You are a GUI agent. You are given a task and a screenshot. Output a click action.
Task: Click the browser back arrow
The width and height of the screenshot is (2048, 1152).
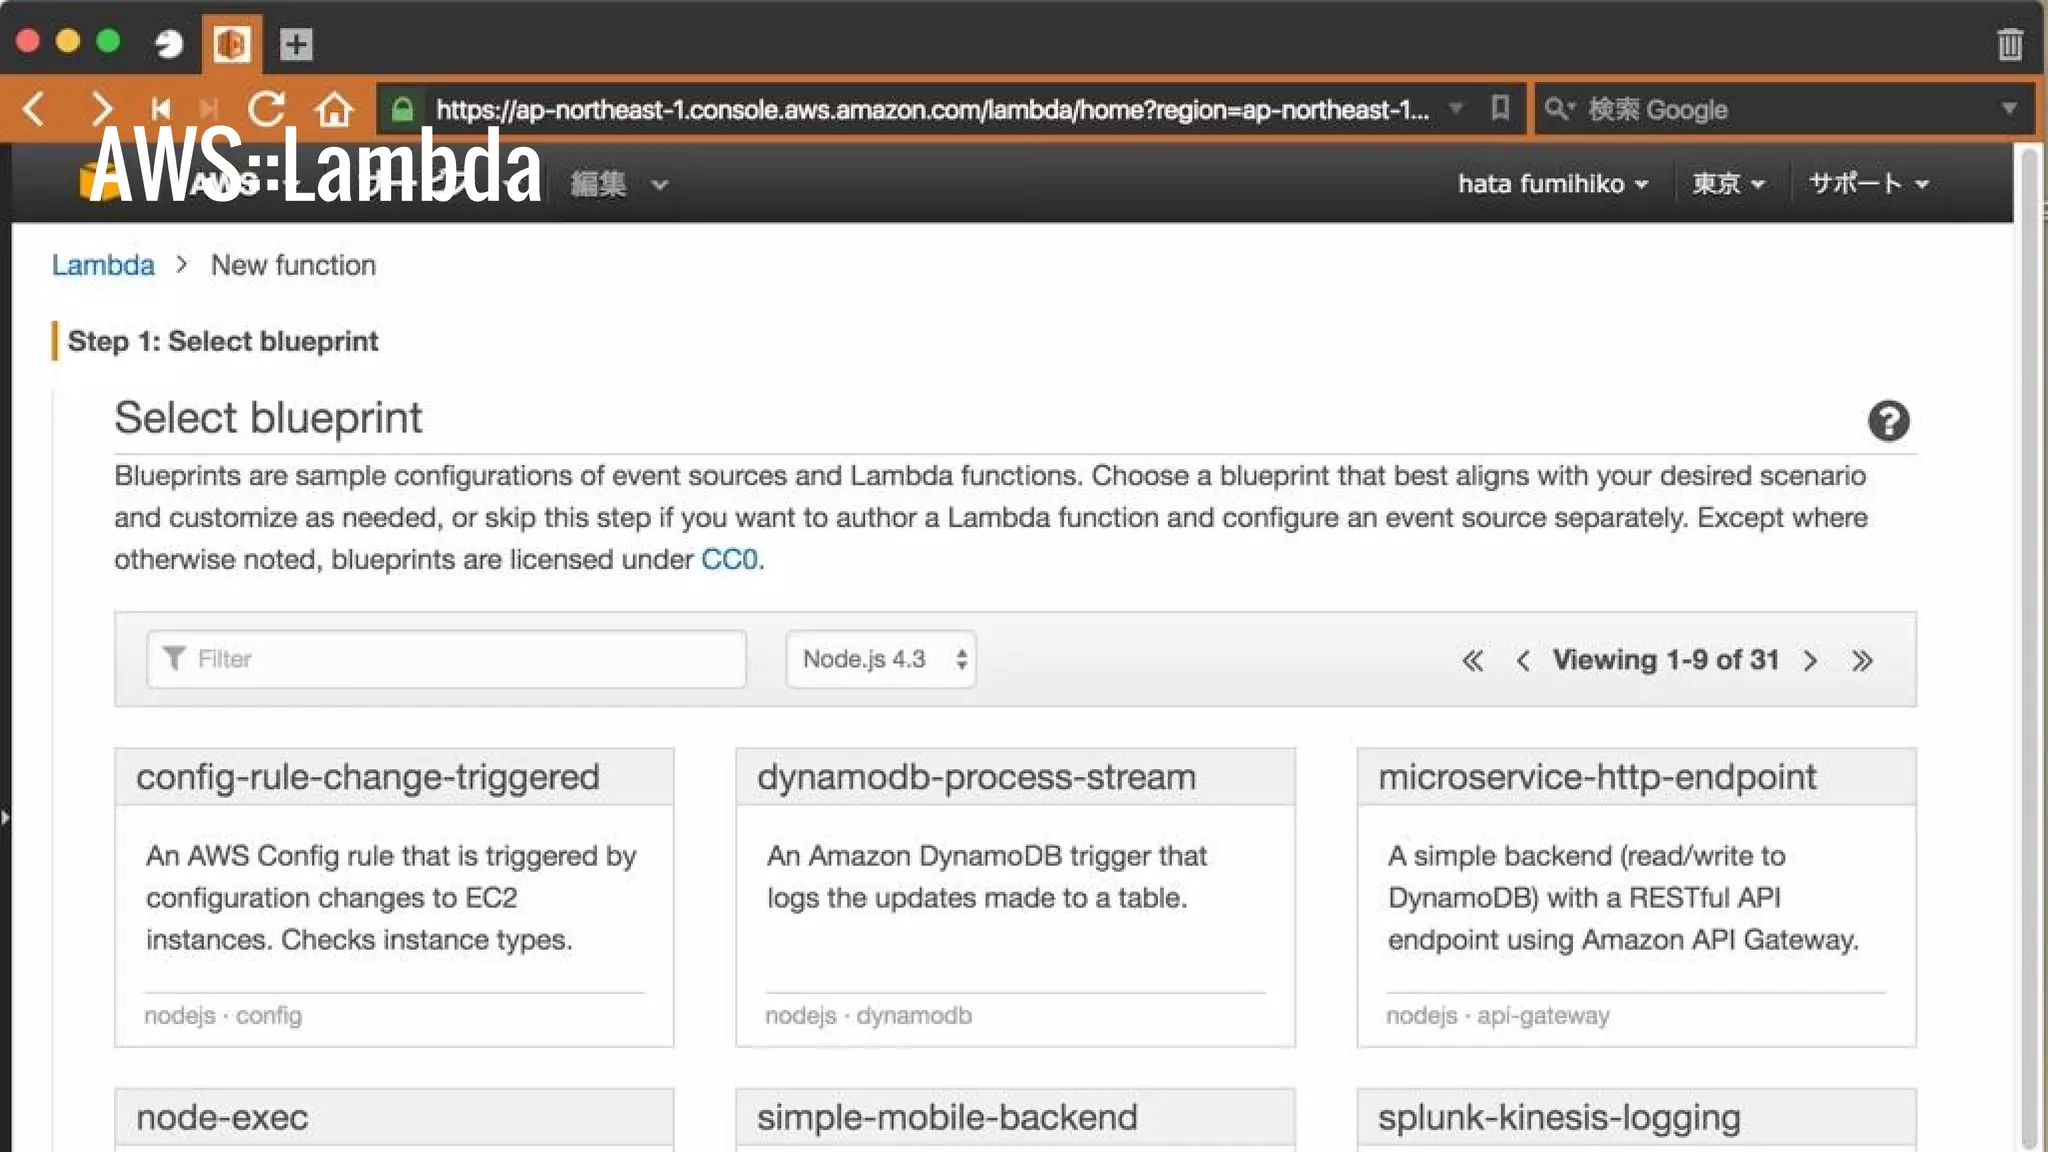pos(34,108)
